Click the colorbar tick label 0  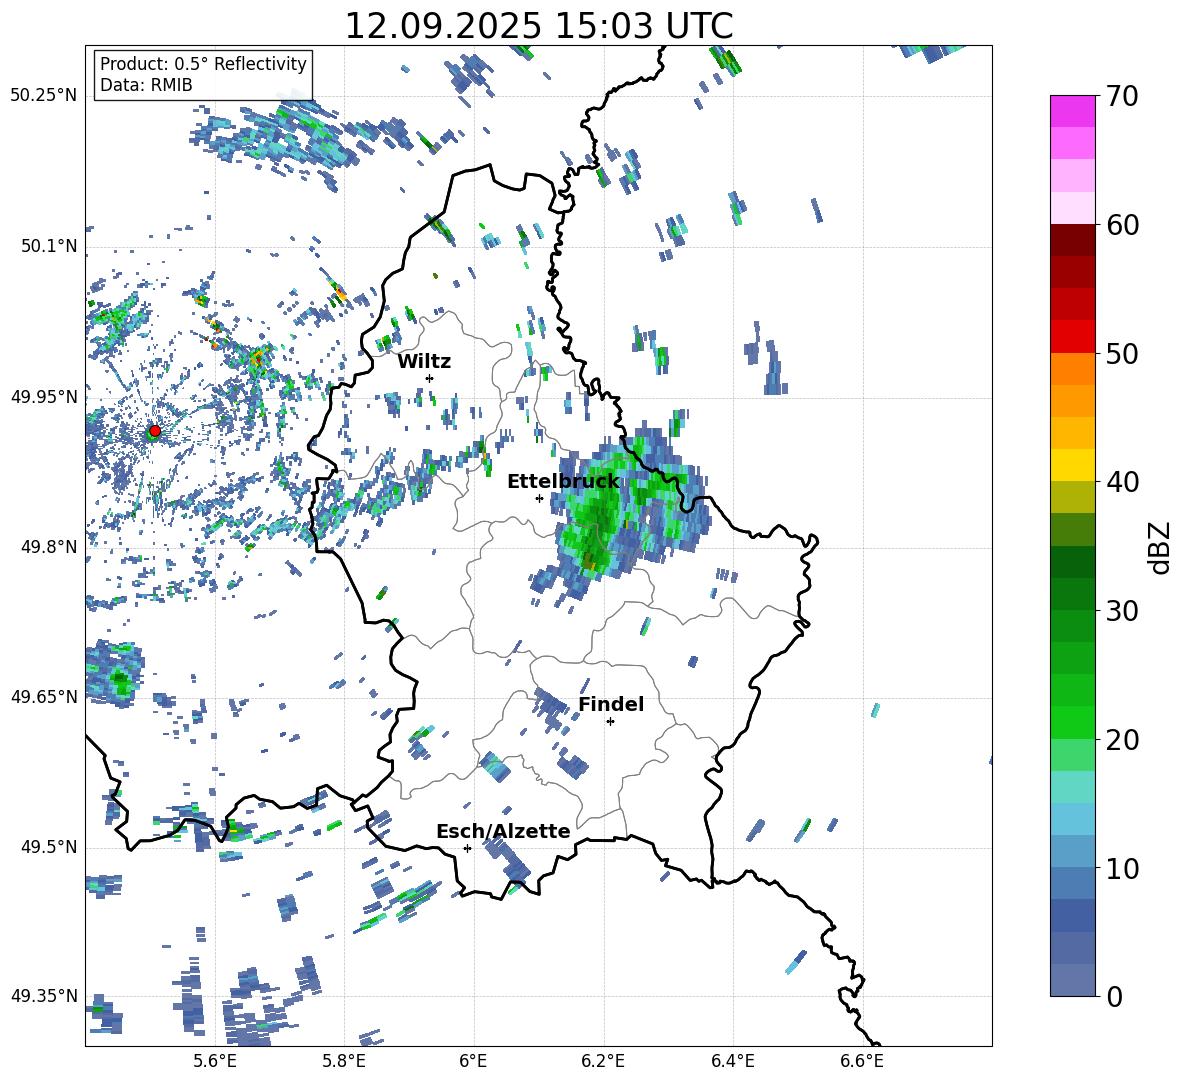(x=1114, y=997)
